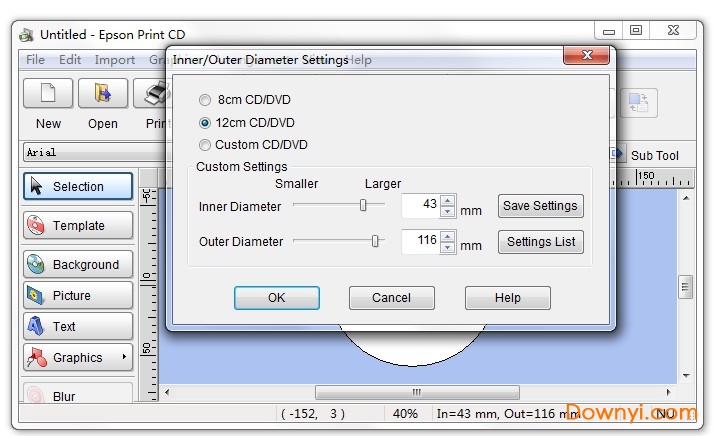Open the Arial font combo box

coord(97,152)
